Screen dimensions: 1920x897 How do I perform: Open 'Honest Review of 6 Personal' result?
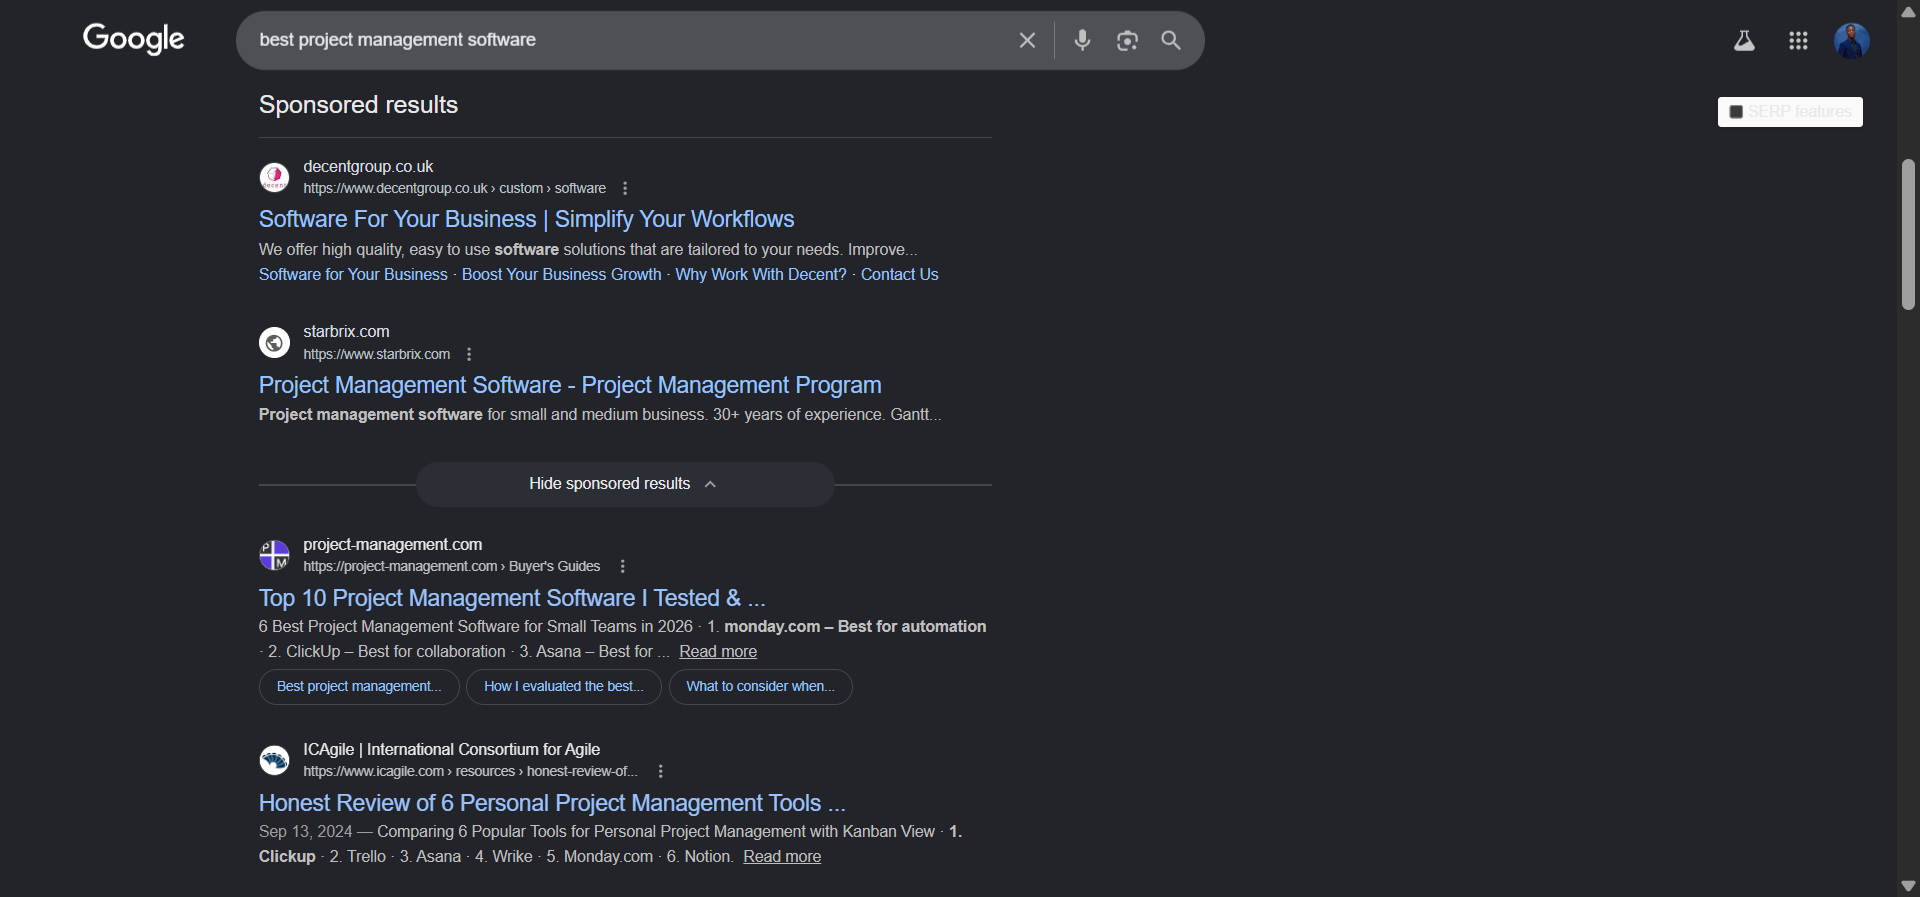pos(552,803)
